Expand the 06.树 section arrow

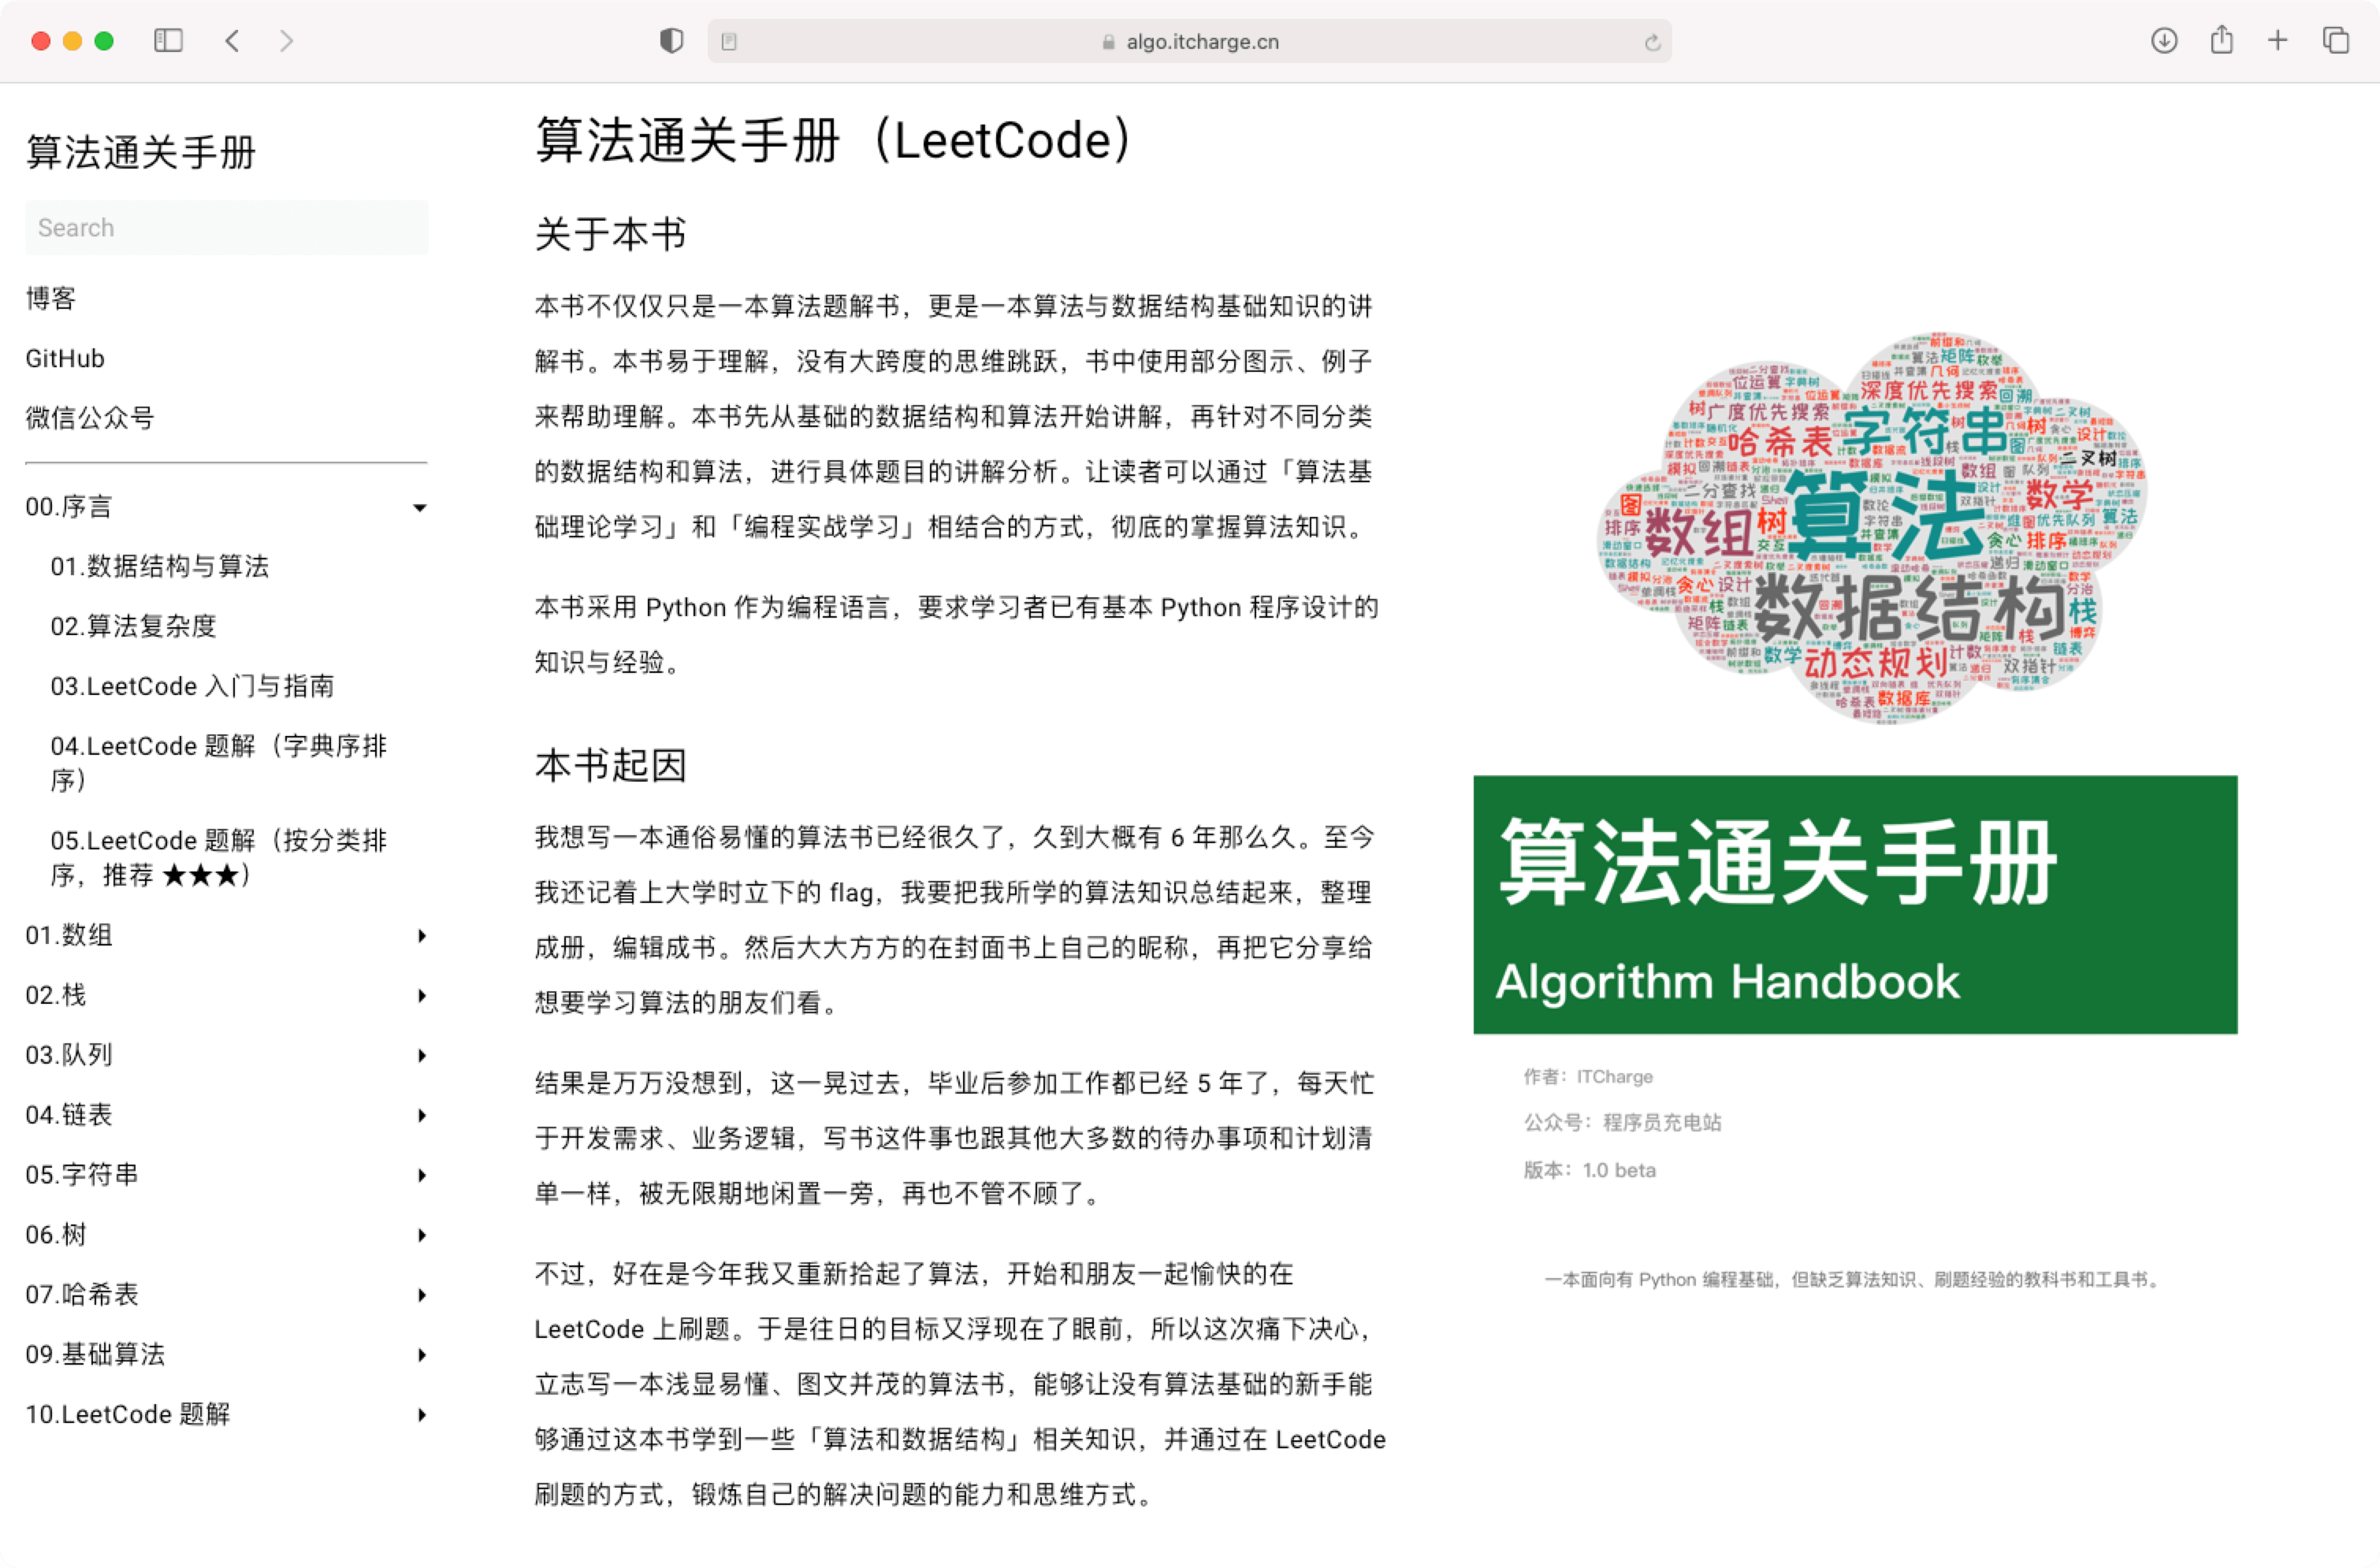[421, 1235]
